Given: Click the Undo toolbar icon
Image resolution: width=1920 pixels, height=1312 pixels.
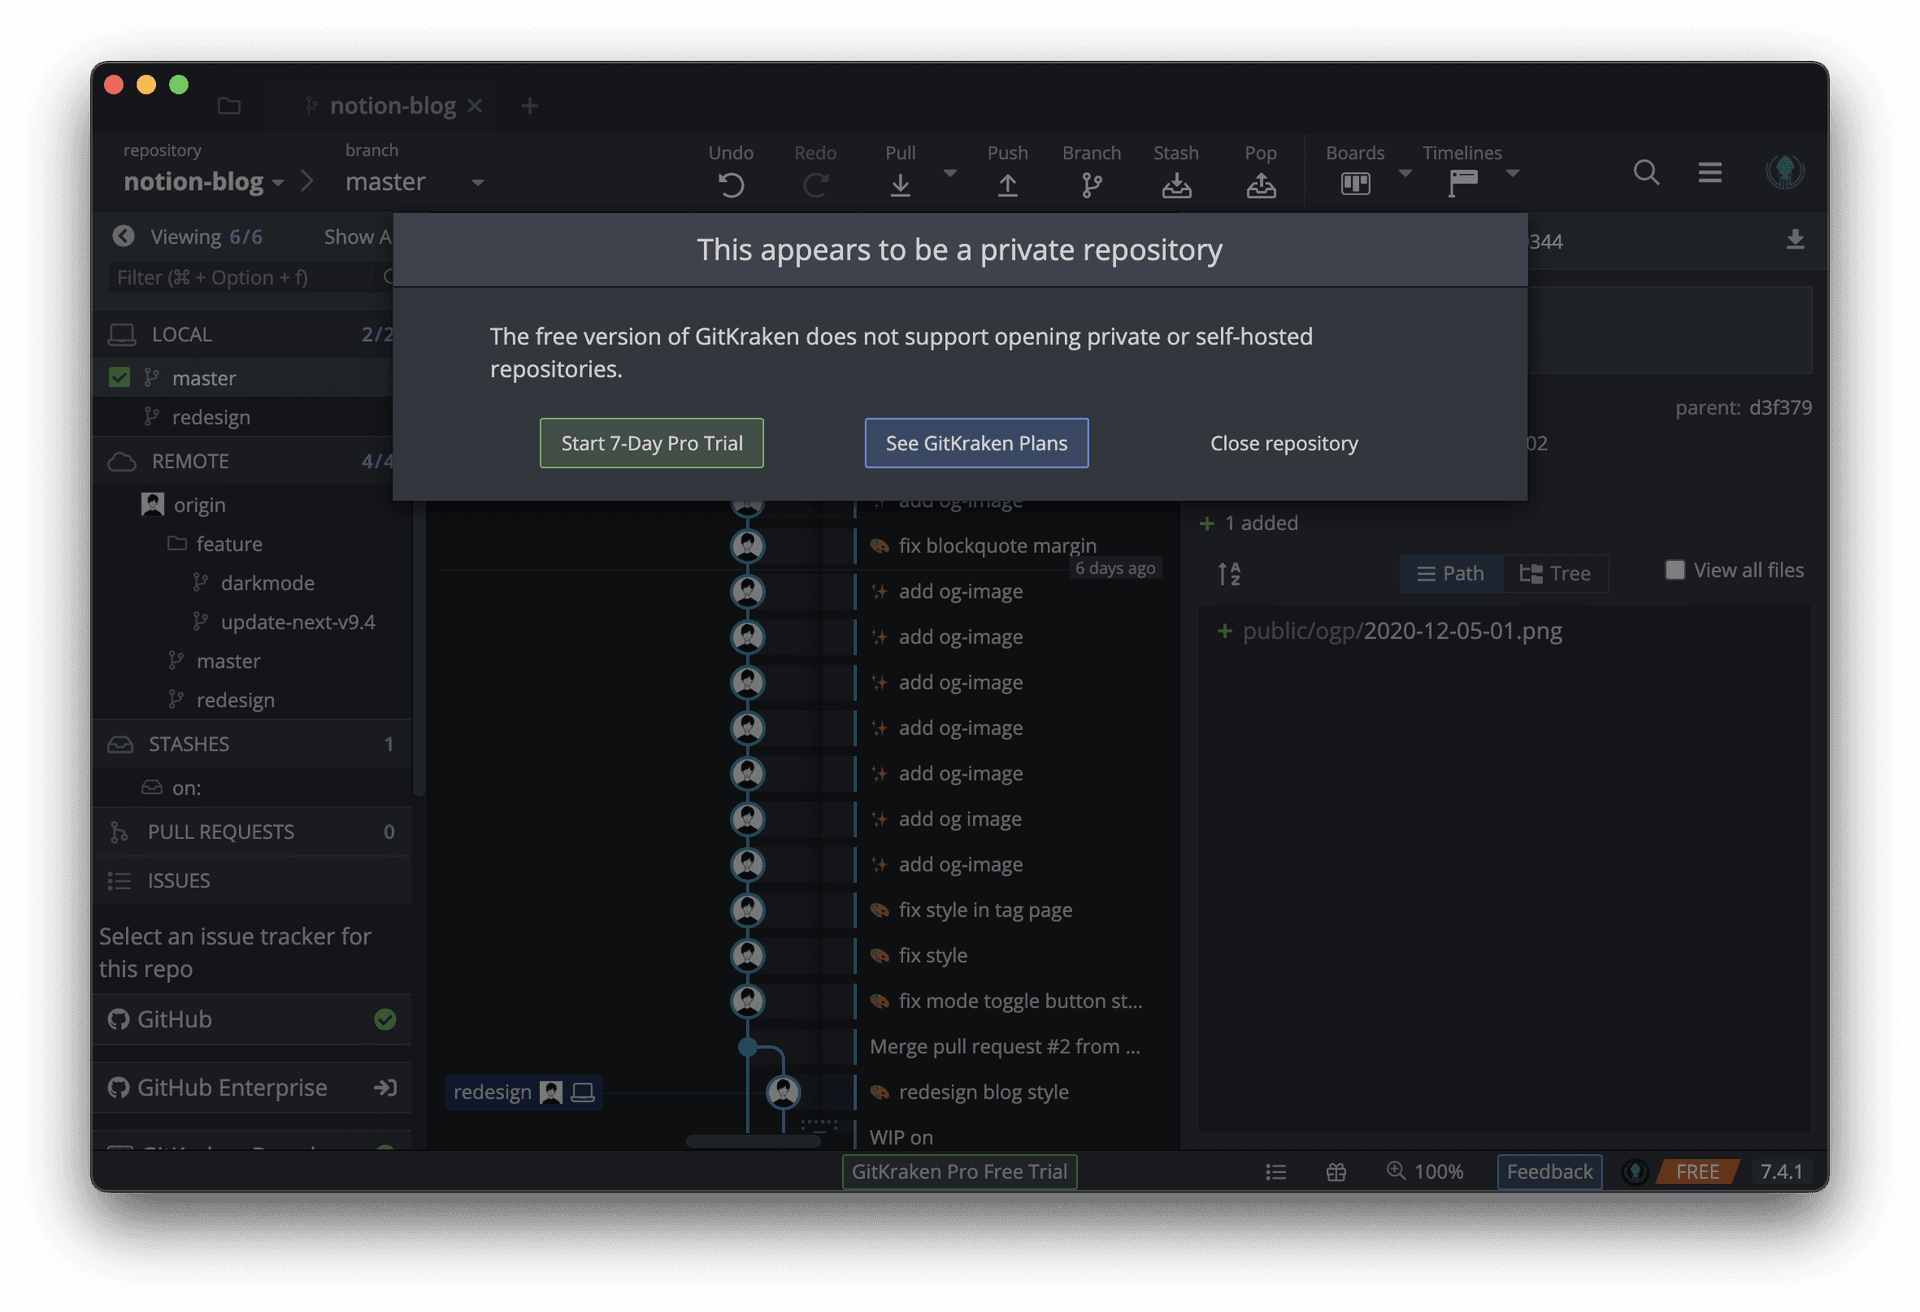Looking at the screenshot, I should click(731, 185).
